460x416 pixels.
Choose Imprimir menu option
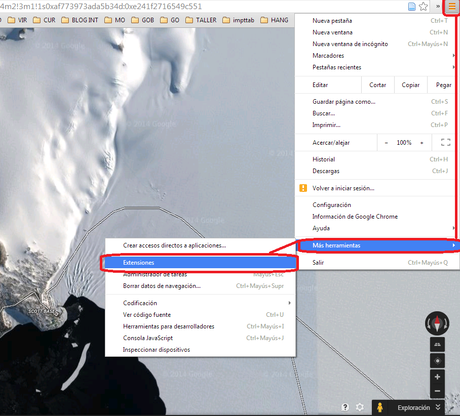pyautogui.click(x=375, y=125)
